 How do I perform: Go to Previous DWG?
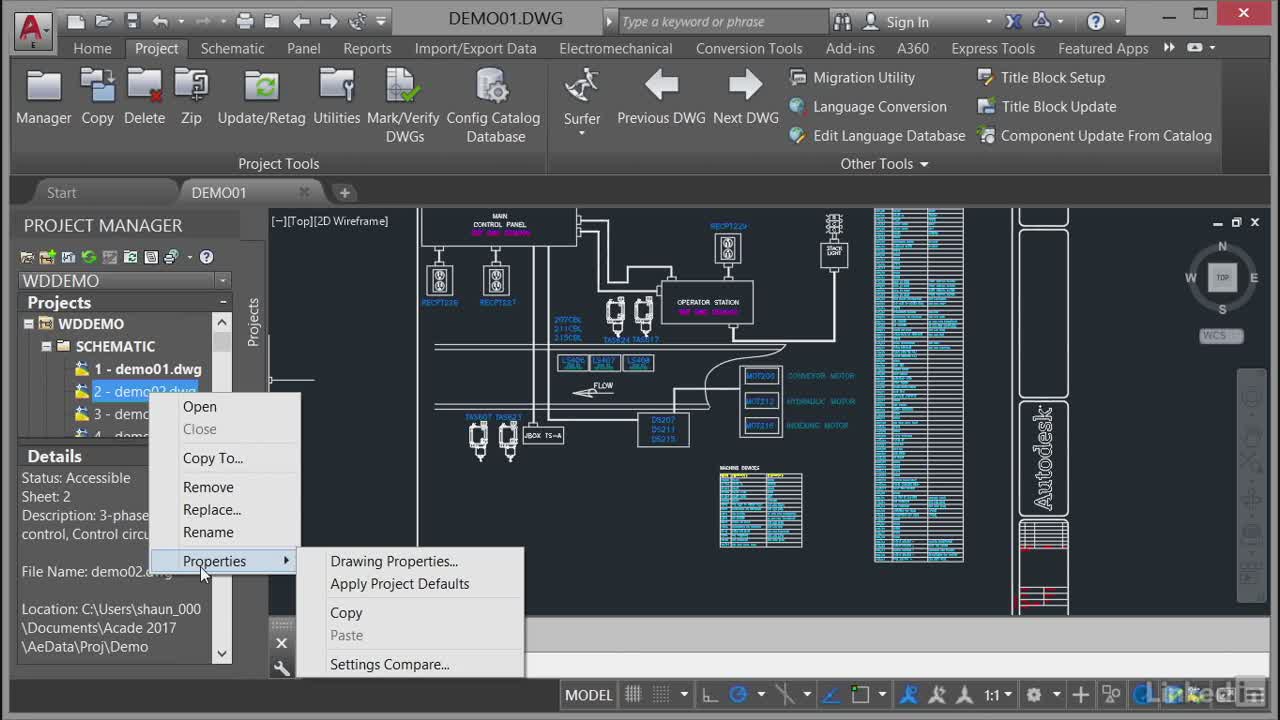(661, 97)
